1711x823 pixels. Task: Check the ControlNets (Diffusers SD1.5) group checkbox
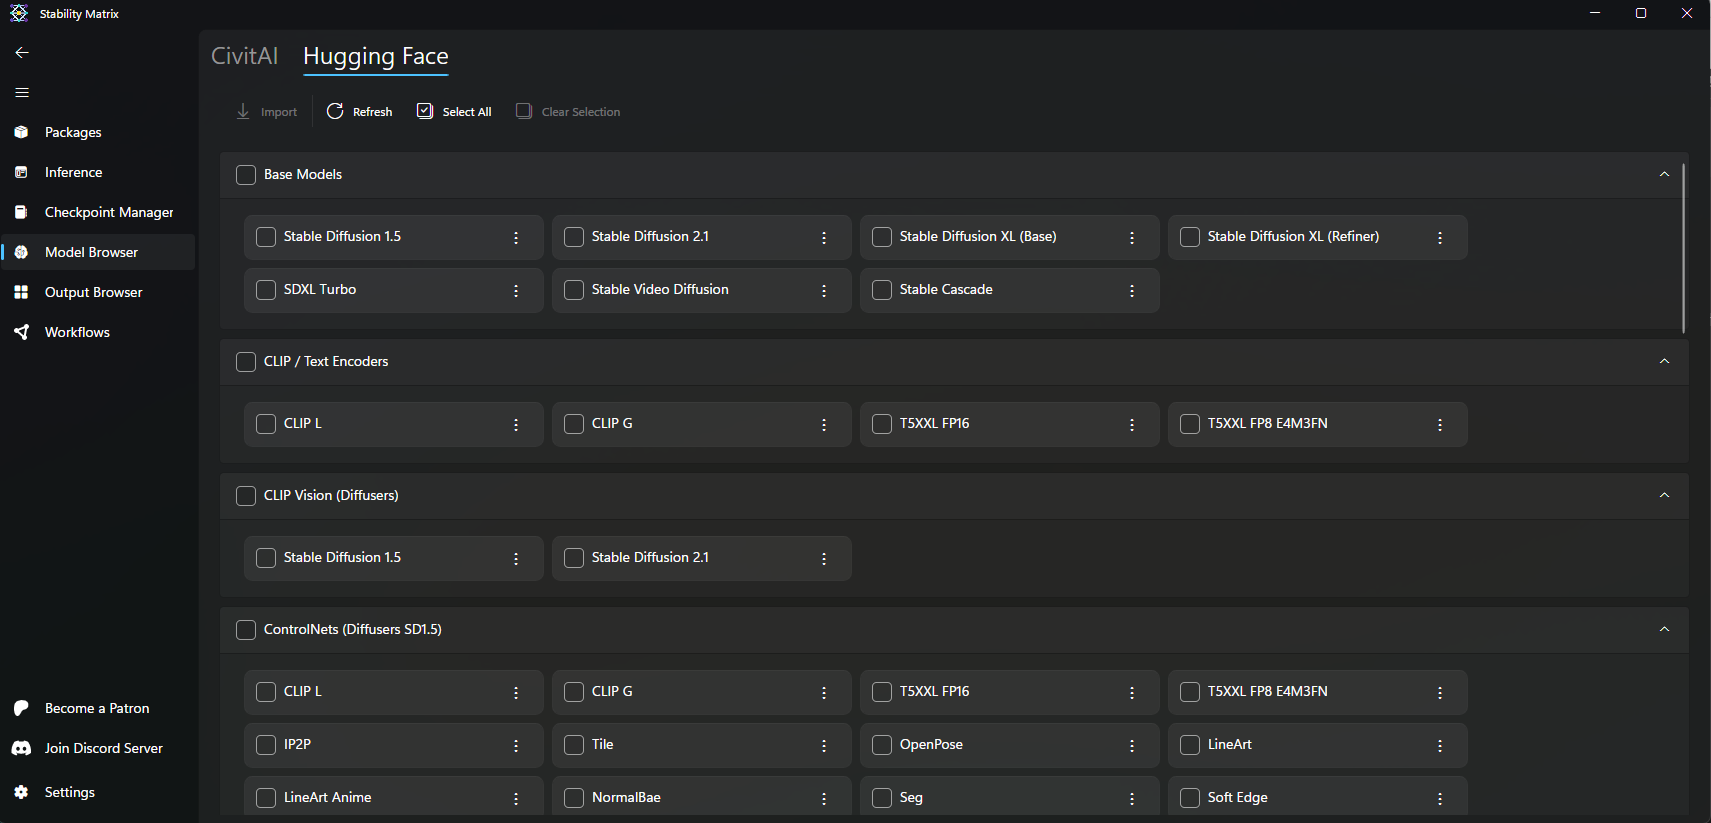(x=246, y=630)
